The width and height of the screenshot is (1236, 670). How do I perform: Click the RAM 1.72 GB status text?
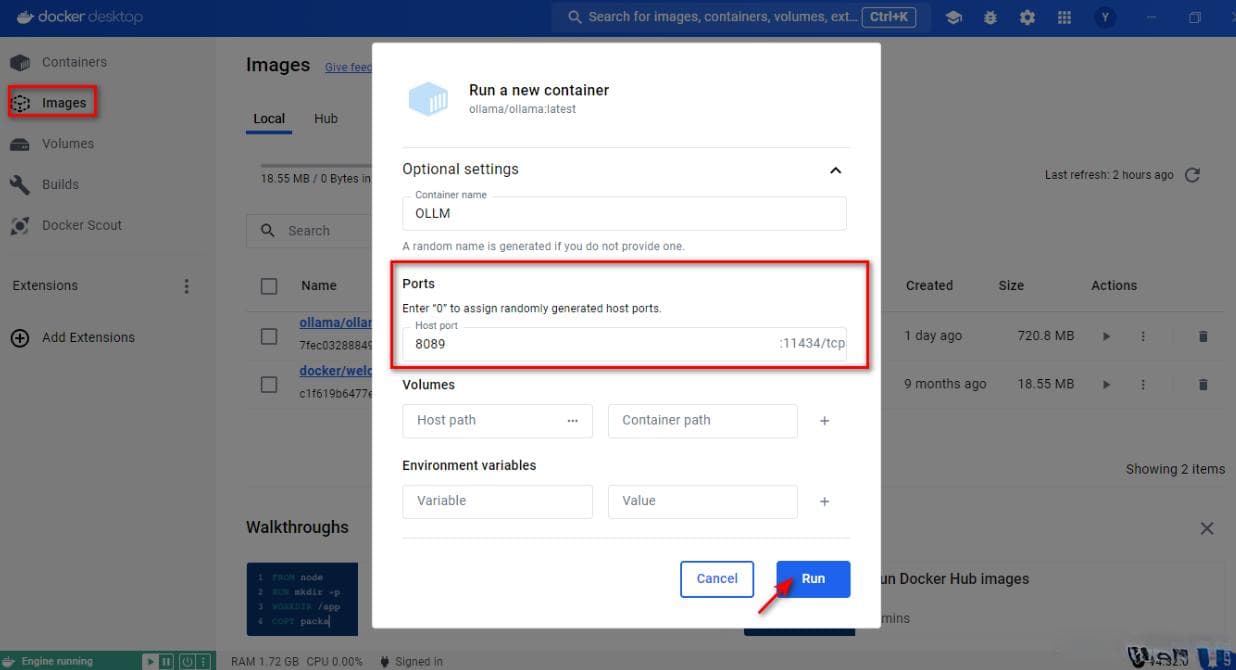[263, 661]
